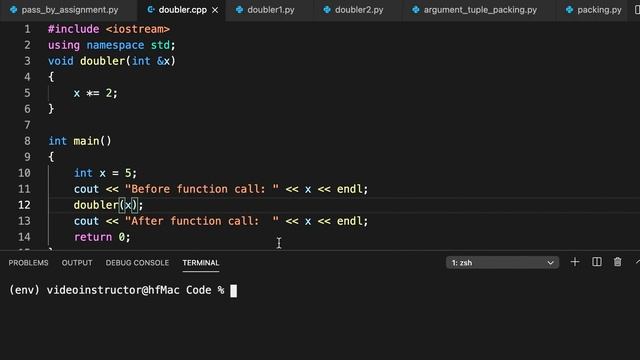The image size is (640, 360).
Task: Click 'using namespace std;' line
Action: [111, 45]
